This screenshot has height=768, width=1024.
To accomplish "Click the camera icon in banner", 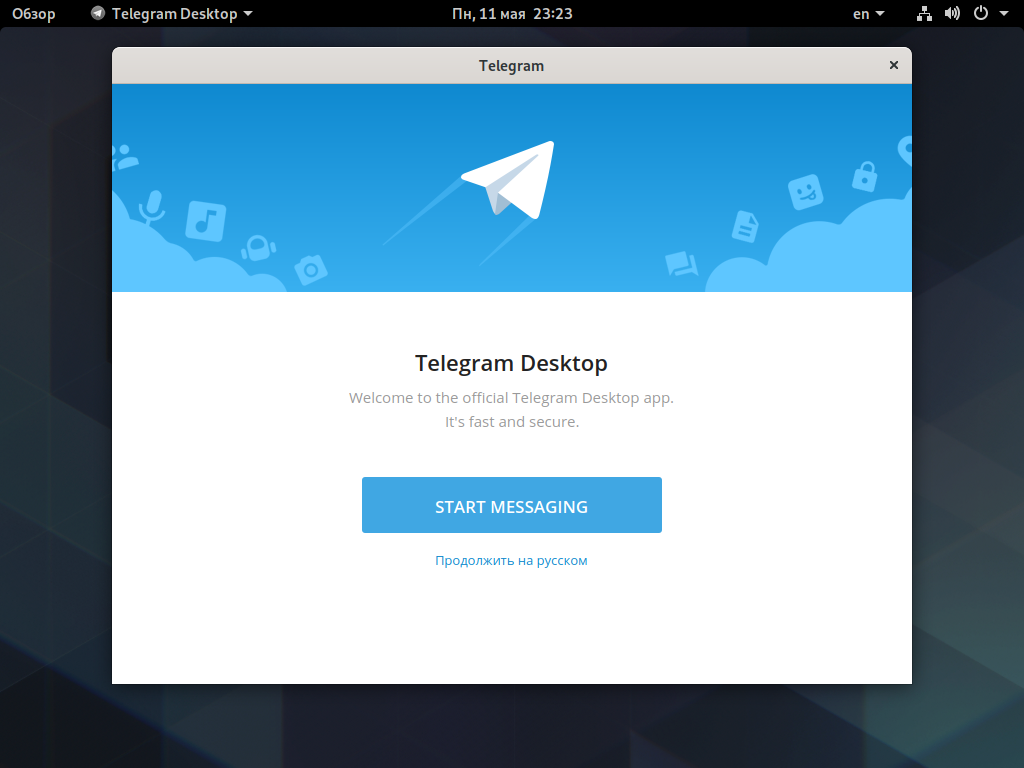I will point(311,269).
